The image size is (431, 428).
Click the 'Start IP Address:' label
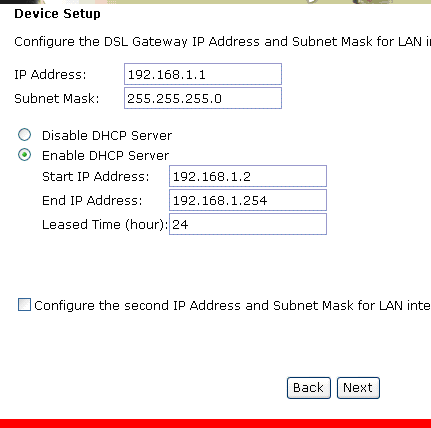tap(96, 176)
